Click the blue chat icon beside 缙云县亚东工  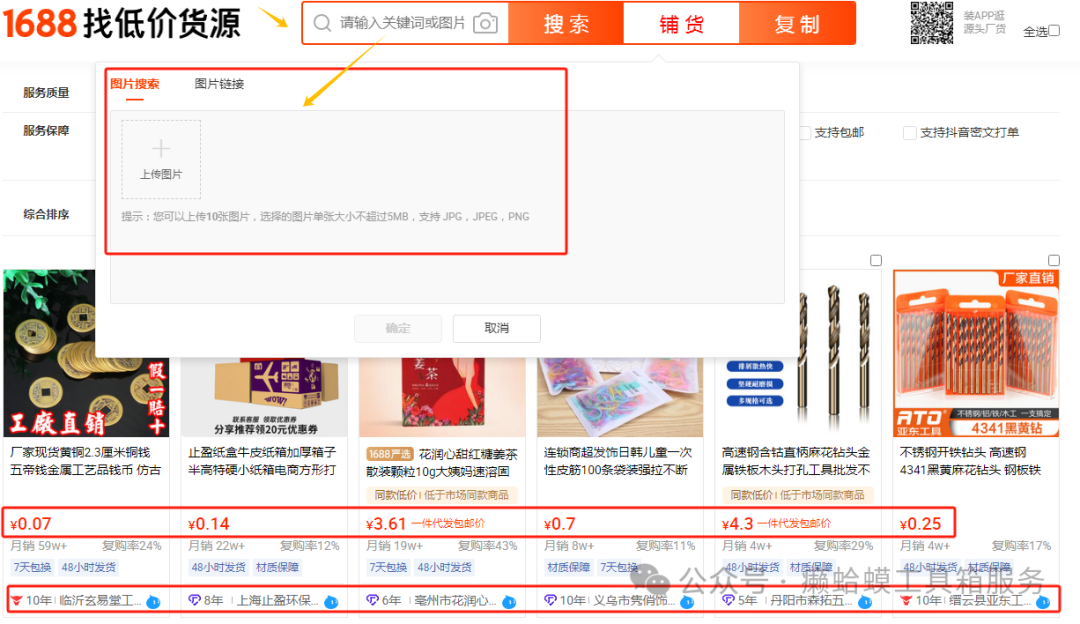click(x=1043, y=601)
